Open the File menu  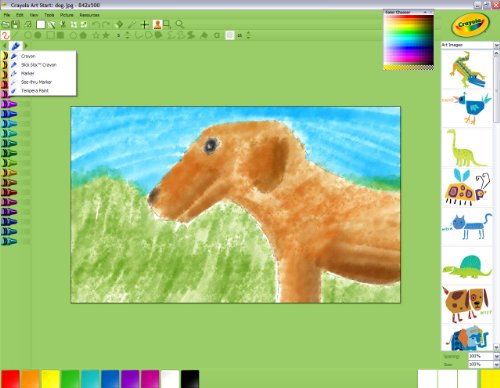pos(7,15)
